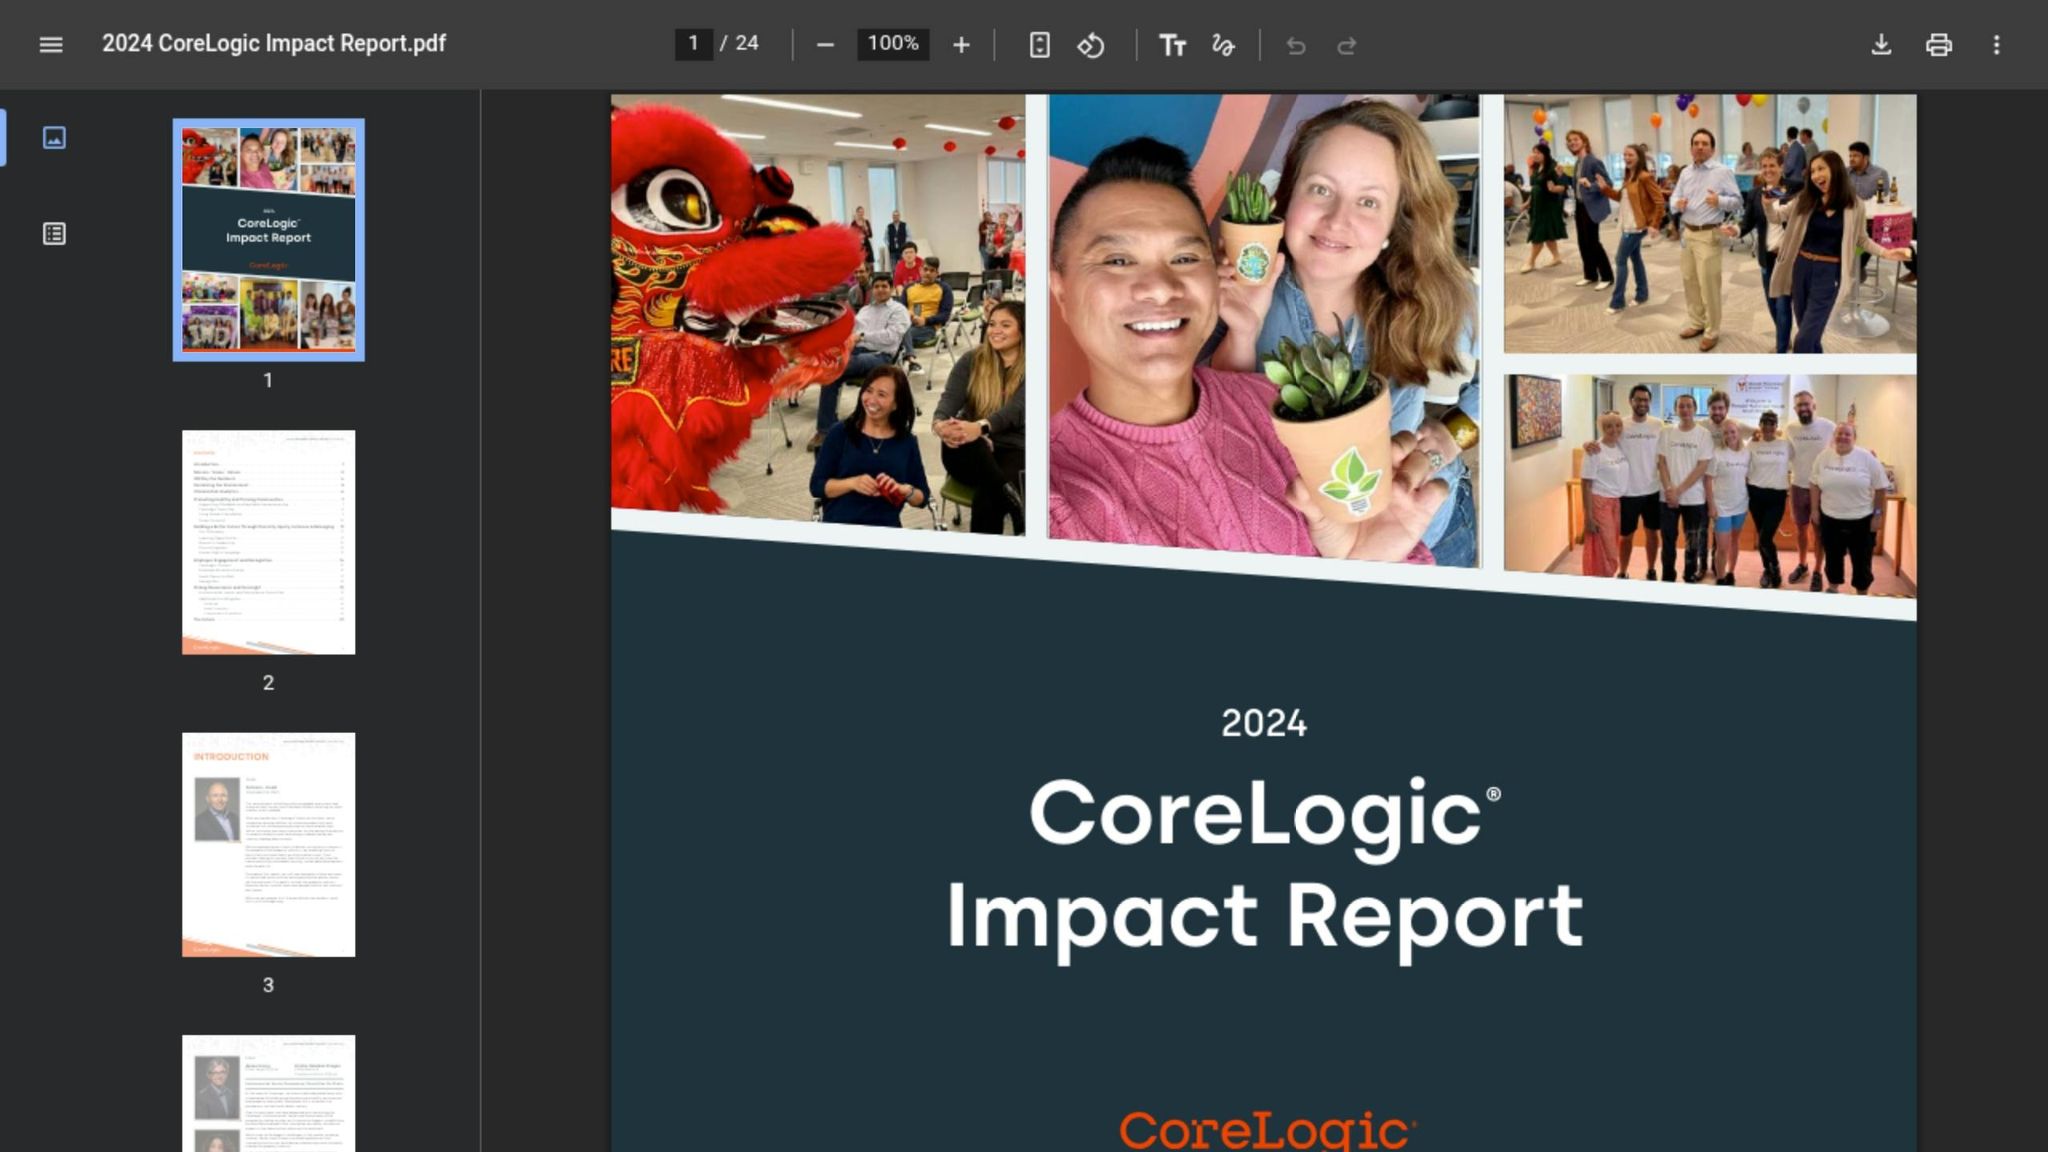Click the file title '2024 CoreLogic Impact Report.pdf'
Screen dimensions: 2048x1152
coord(274,43)
